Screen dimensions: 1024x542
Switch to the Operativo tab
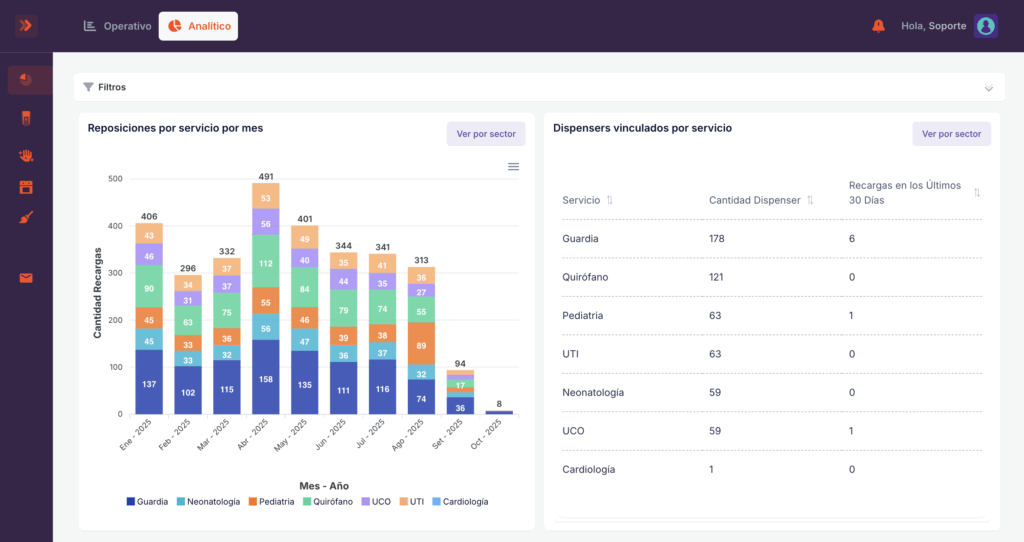click(118, 26)
